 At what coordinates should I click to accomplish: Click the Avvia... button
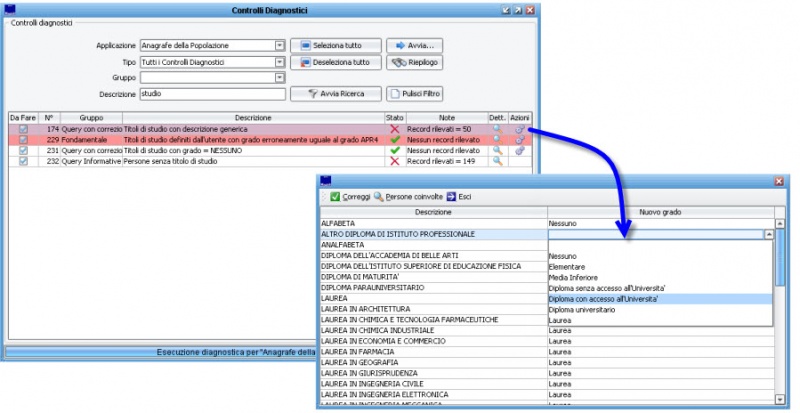point(414,45)
